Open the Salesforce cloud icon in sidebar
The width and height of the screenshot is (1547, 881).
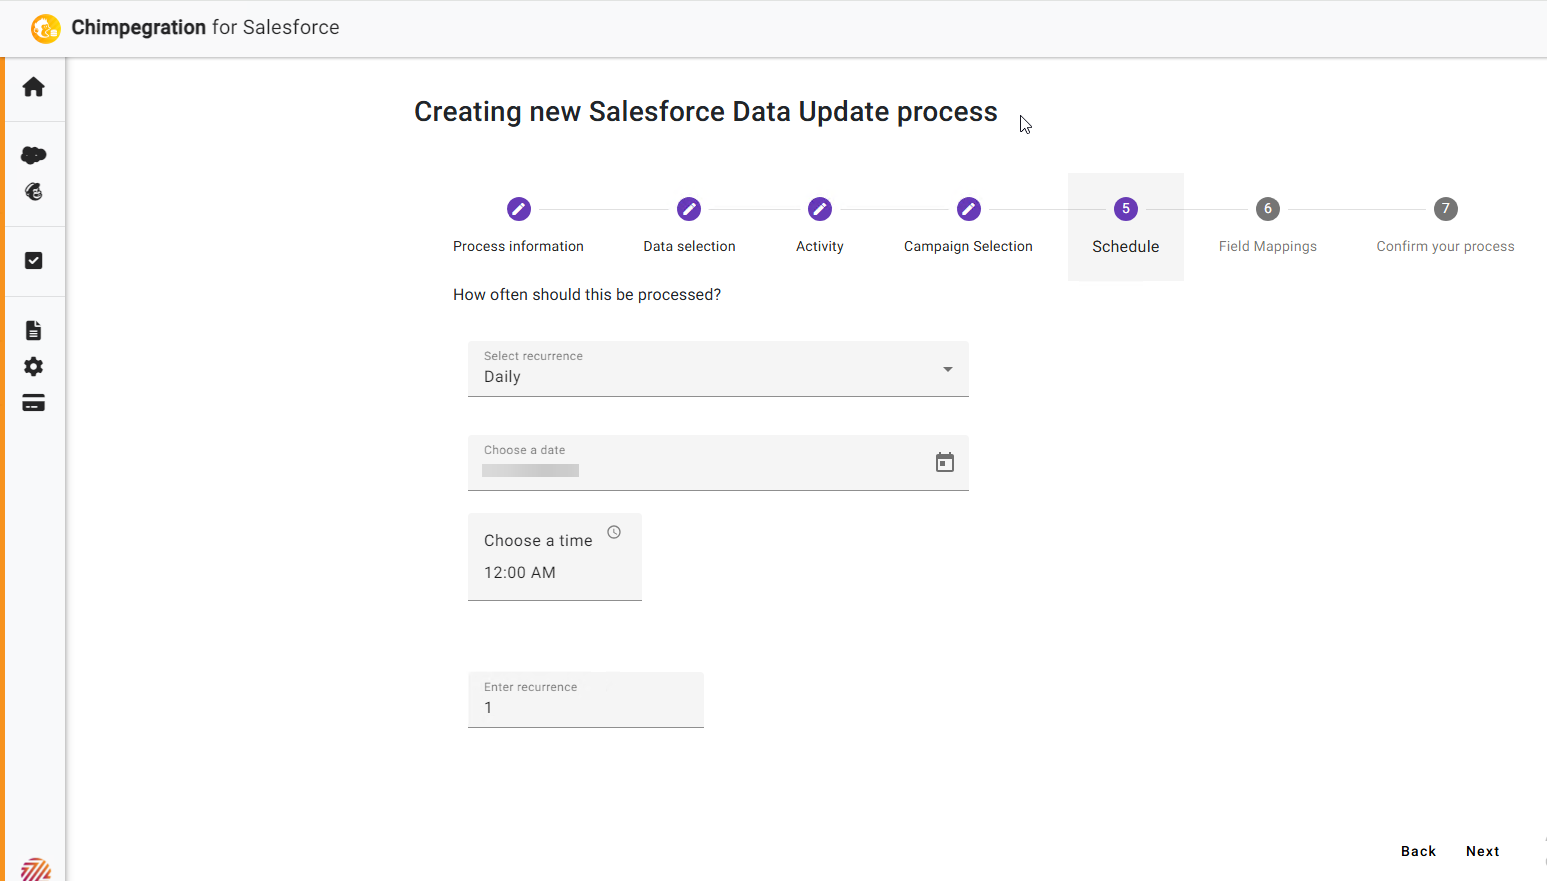(33, 155)
